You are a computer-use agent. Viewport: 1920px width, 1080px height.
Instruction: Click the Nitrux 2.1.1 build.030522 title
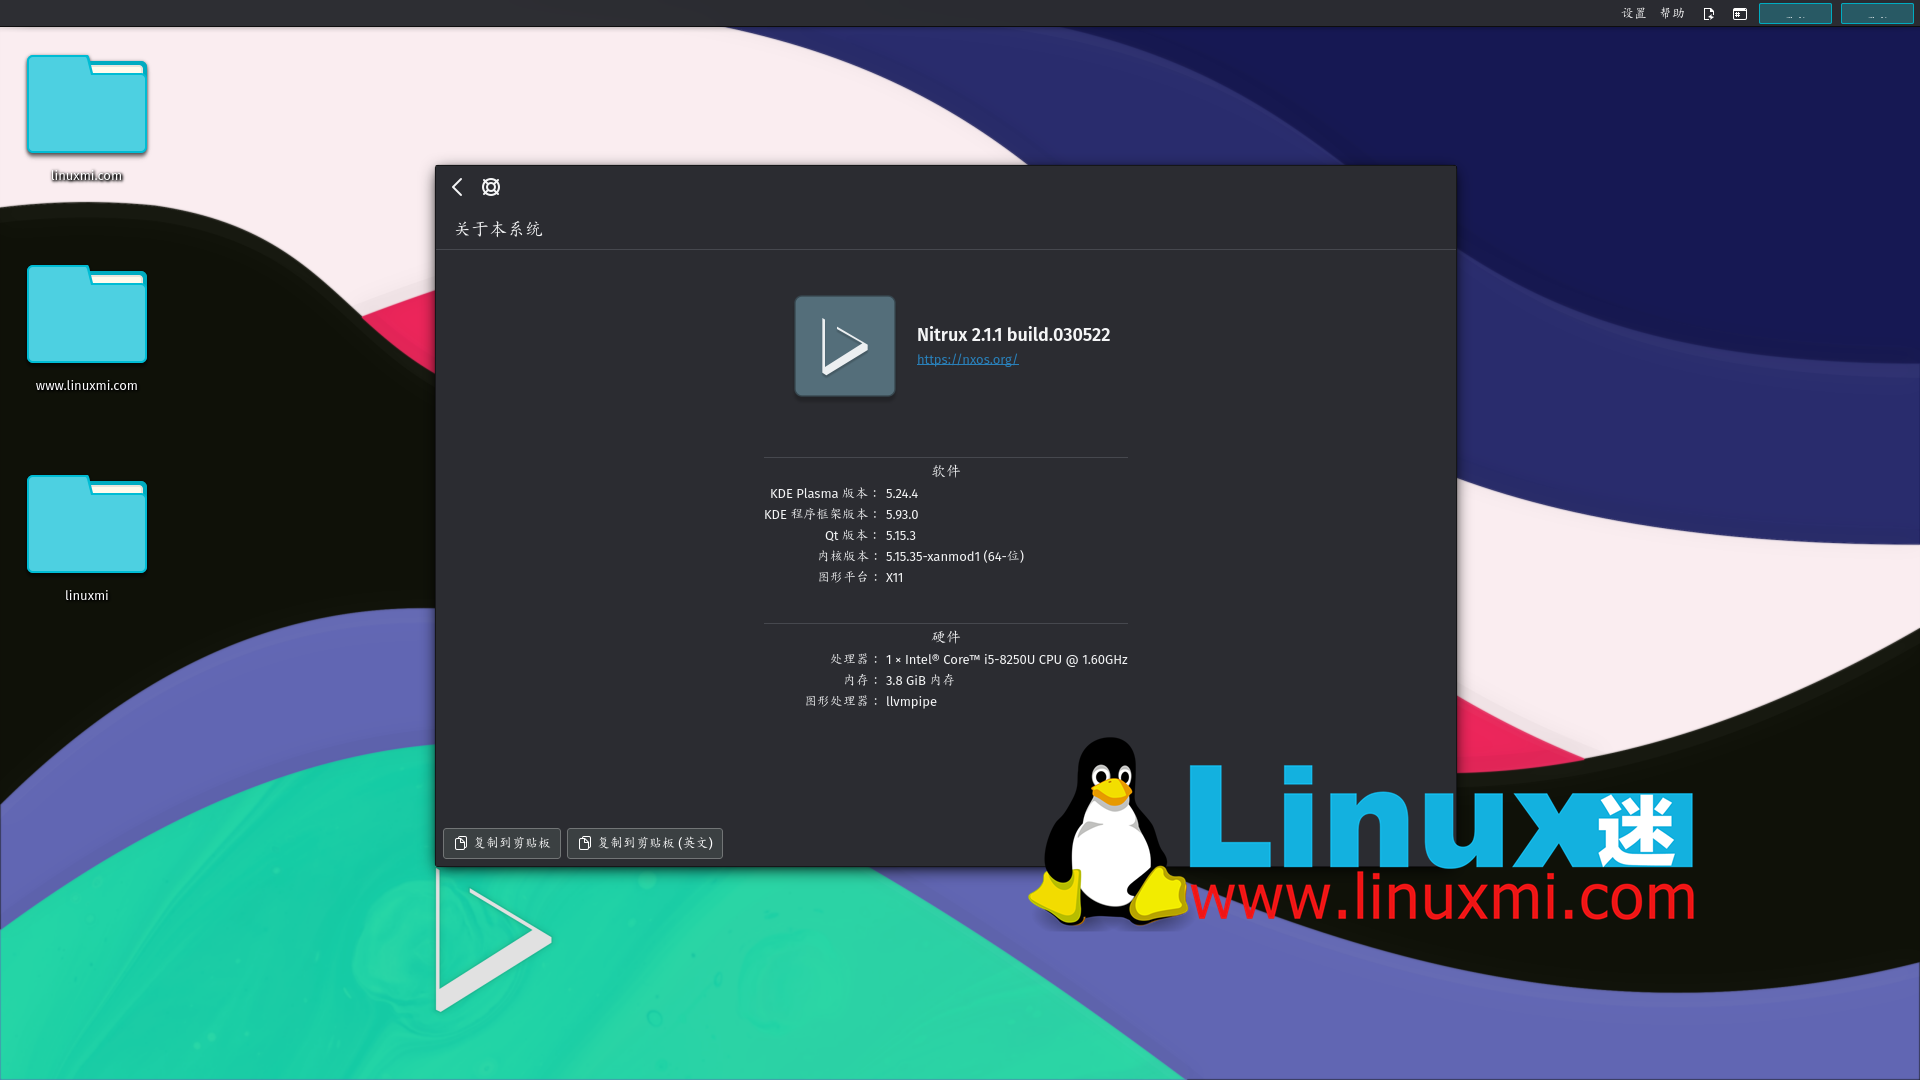click(x=1013, y=335)
